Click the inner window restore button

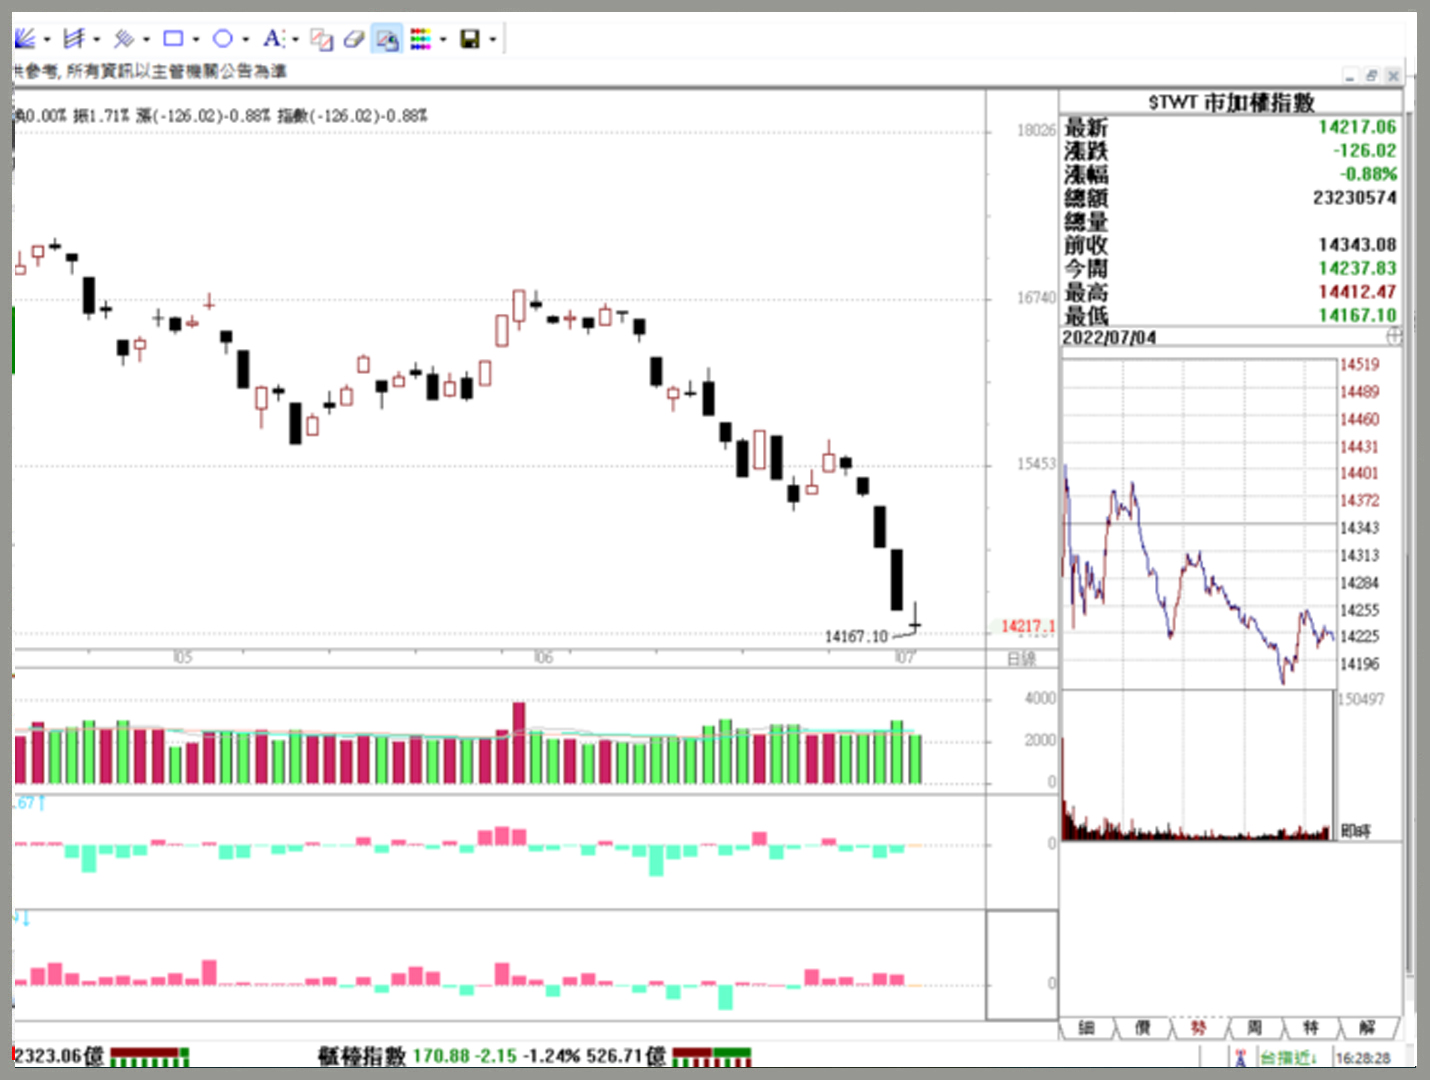coord(1371,75)
